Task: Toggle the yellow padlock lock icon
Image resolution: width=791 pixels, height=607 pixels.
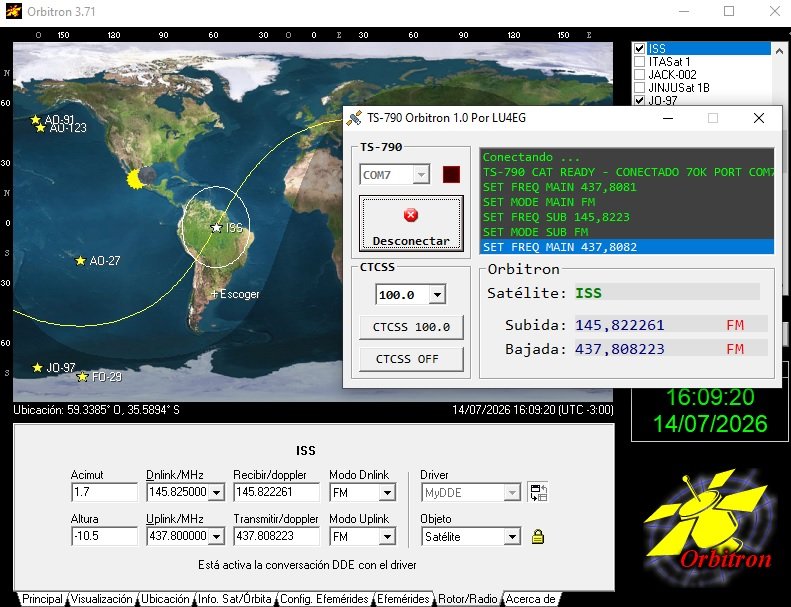Action: pos(538,536)
